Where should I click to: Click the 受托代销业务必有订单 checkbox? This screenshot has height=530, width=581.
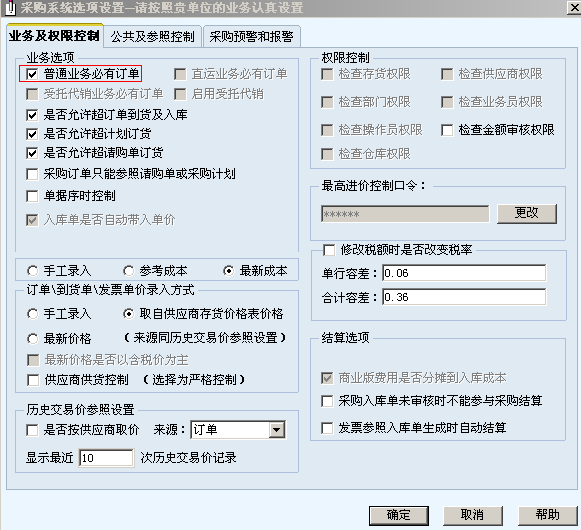(32, 94)
